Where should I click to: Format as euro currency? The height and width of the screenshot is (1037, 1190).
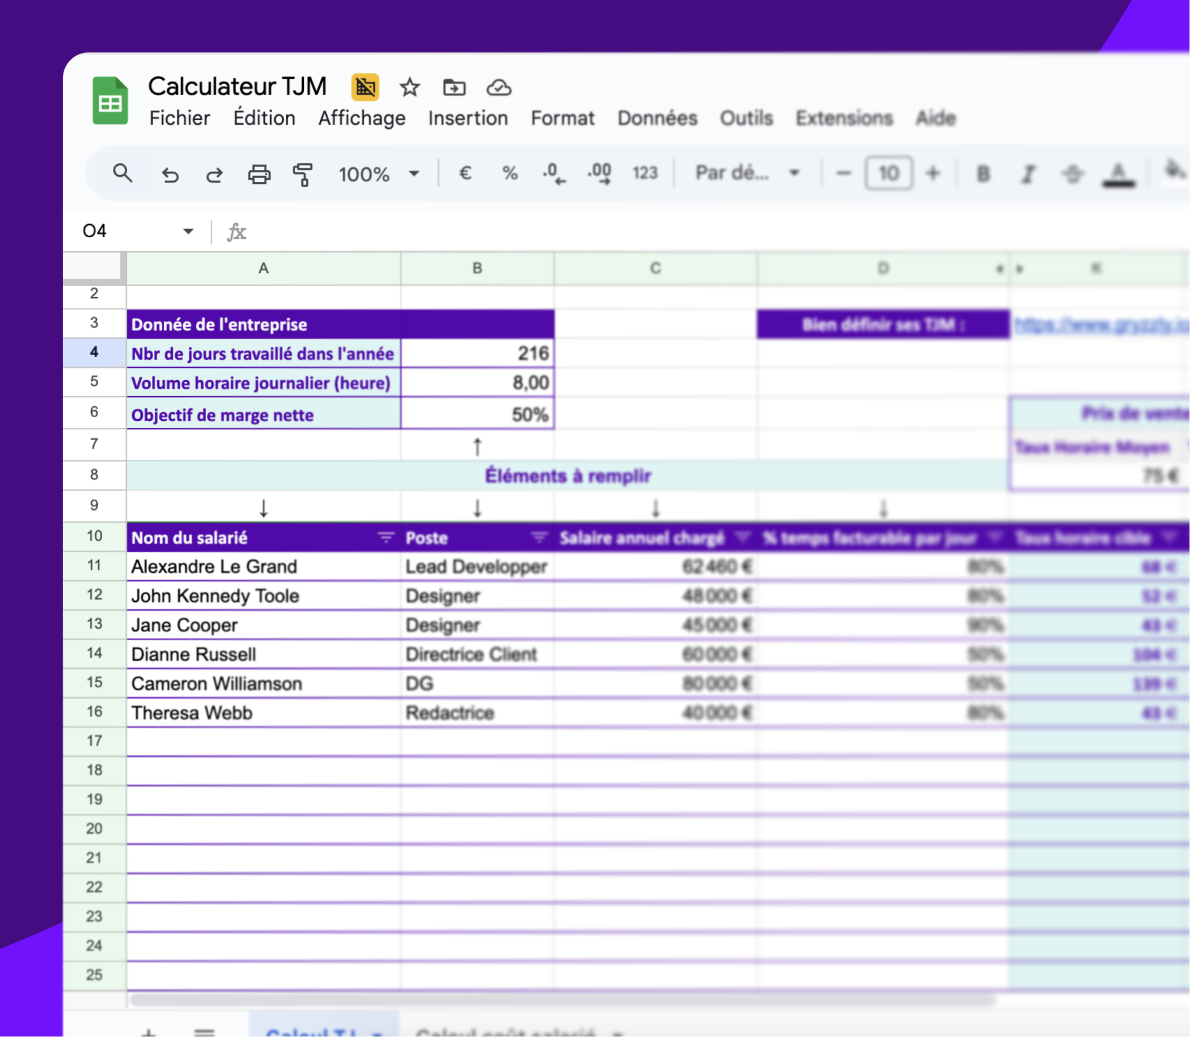465,173
